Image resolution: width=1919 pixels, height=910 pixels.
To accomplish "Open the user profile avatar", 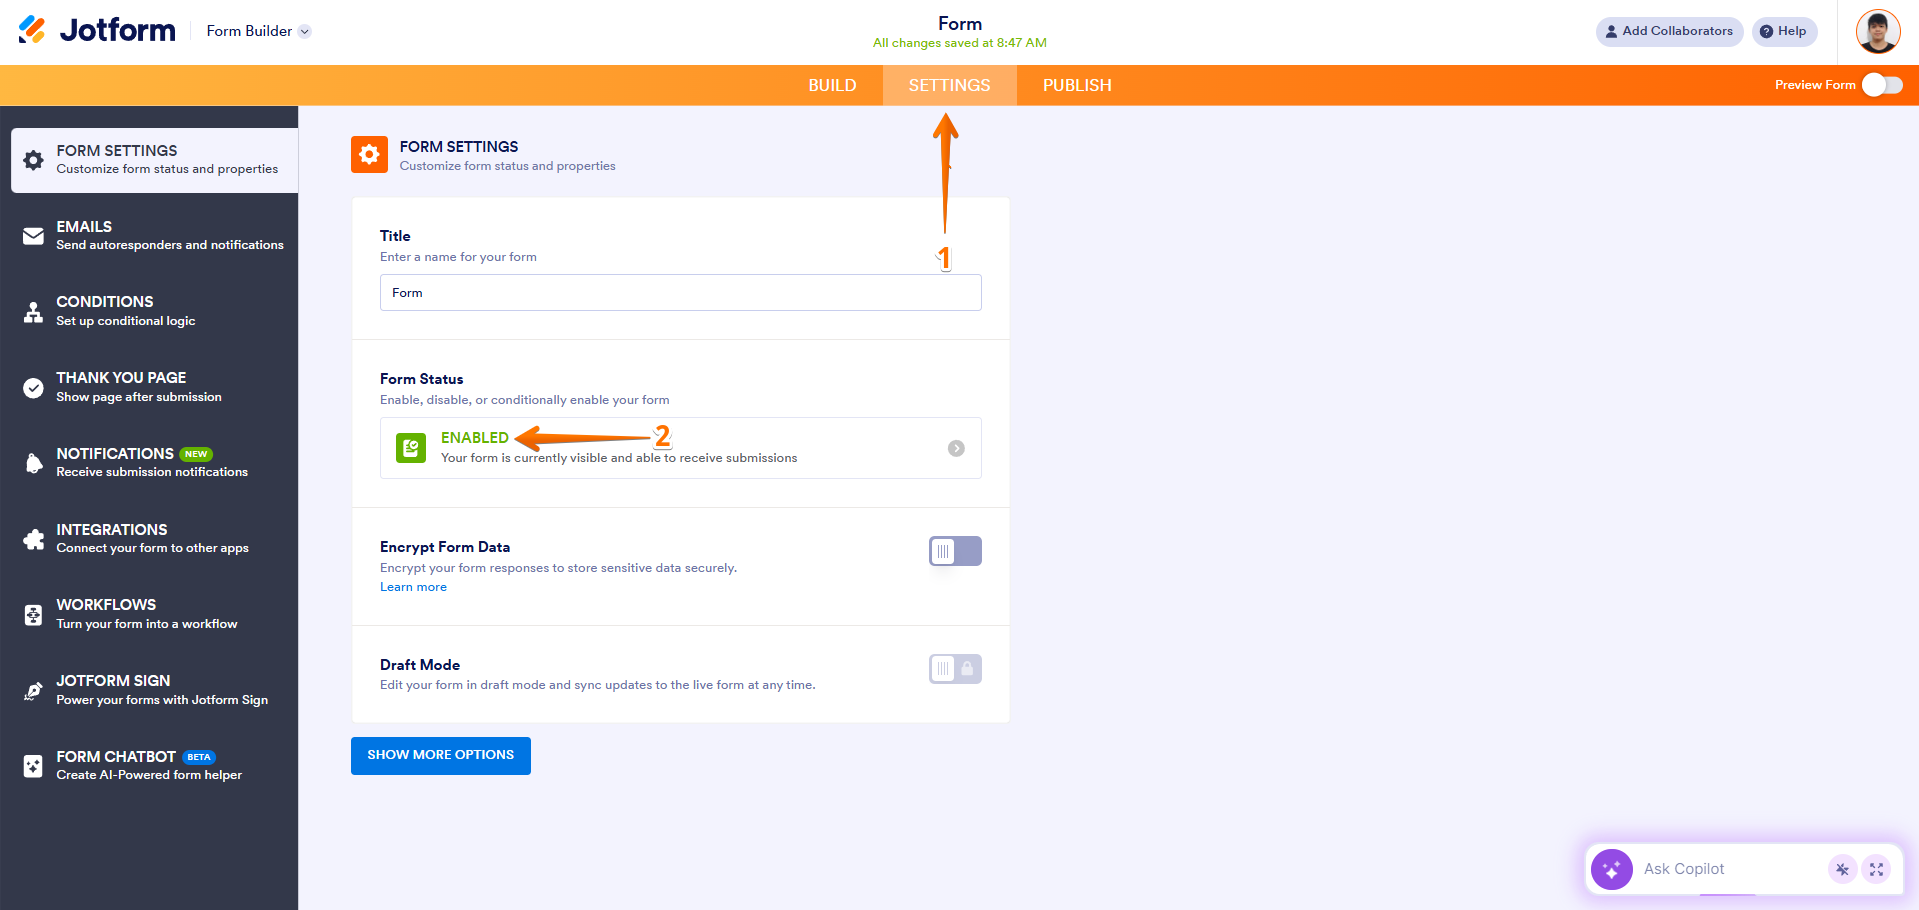I will tap(1878, 31).
